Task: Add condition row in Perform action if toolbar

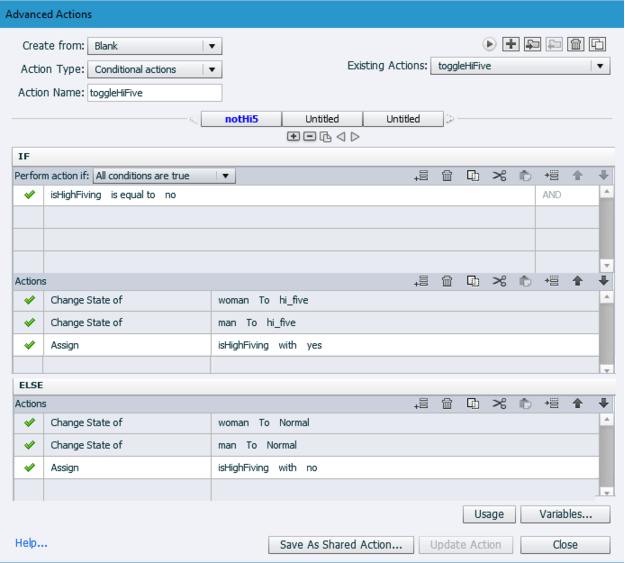Action: coord(421,175)
